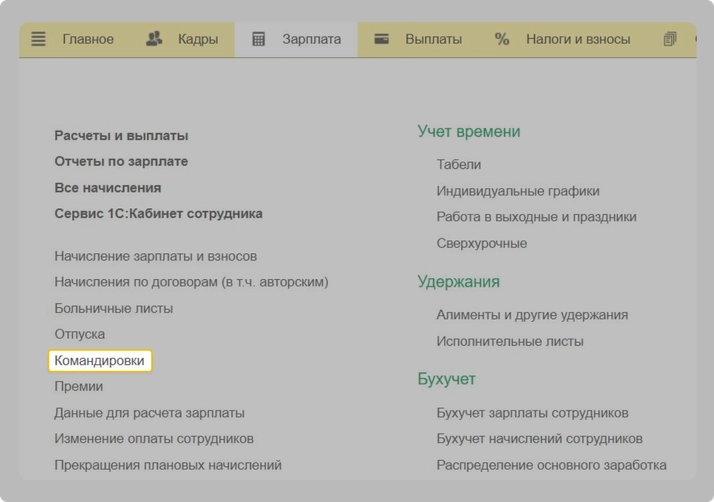Switch to the Кадры section

coord(198,39)
